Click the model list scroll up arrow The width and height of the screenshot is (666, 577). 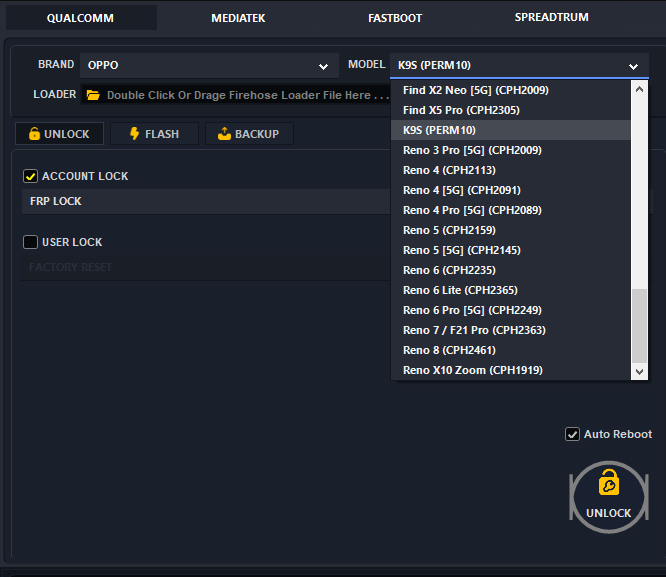point(640,89)
